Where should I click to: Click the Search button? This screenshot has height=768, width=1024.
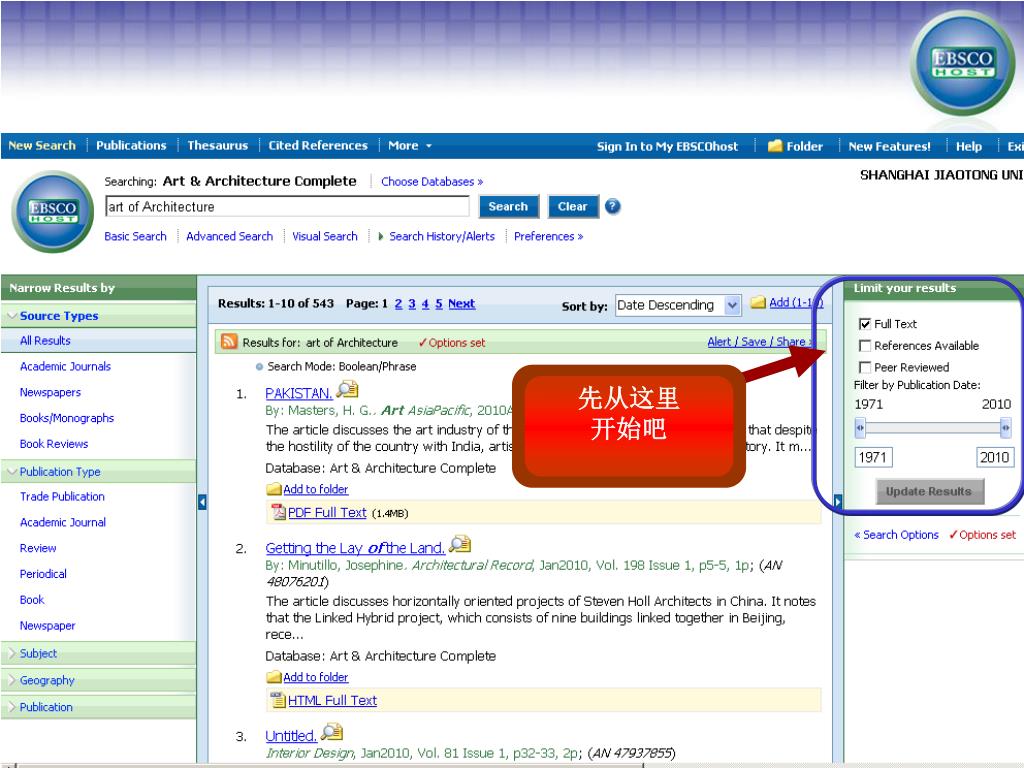click(x=508, y=206)
